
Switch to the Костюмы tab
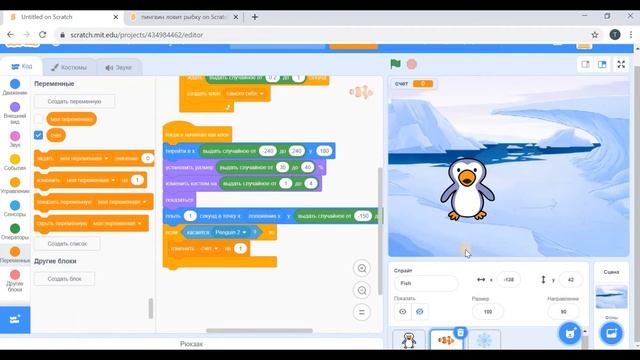[69, 67]
